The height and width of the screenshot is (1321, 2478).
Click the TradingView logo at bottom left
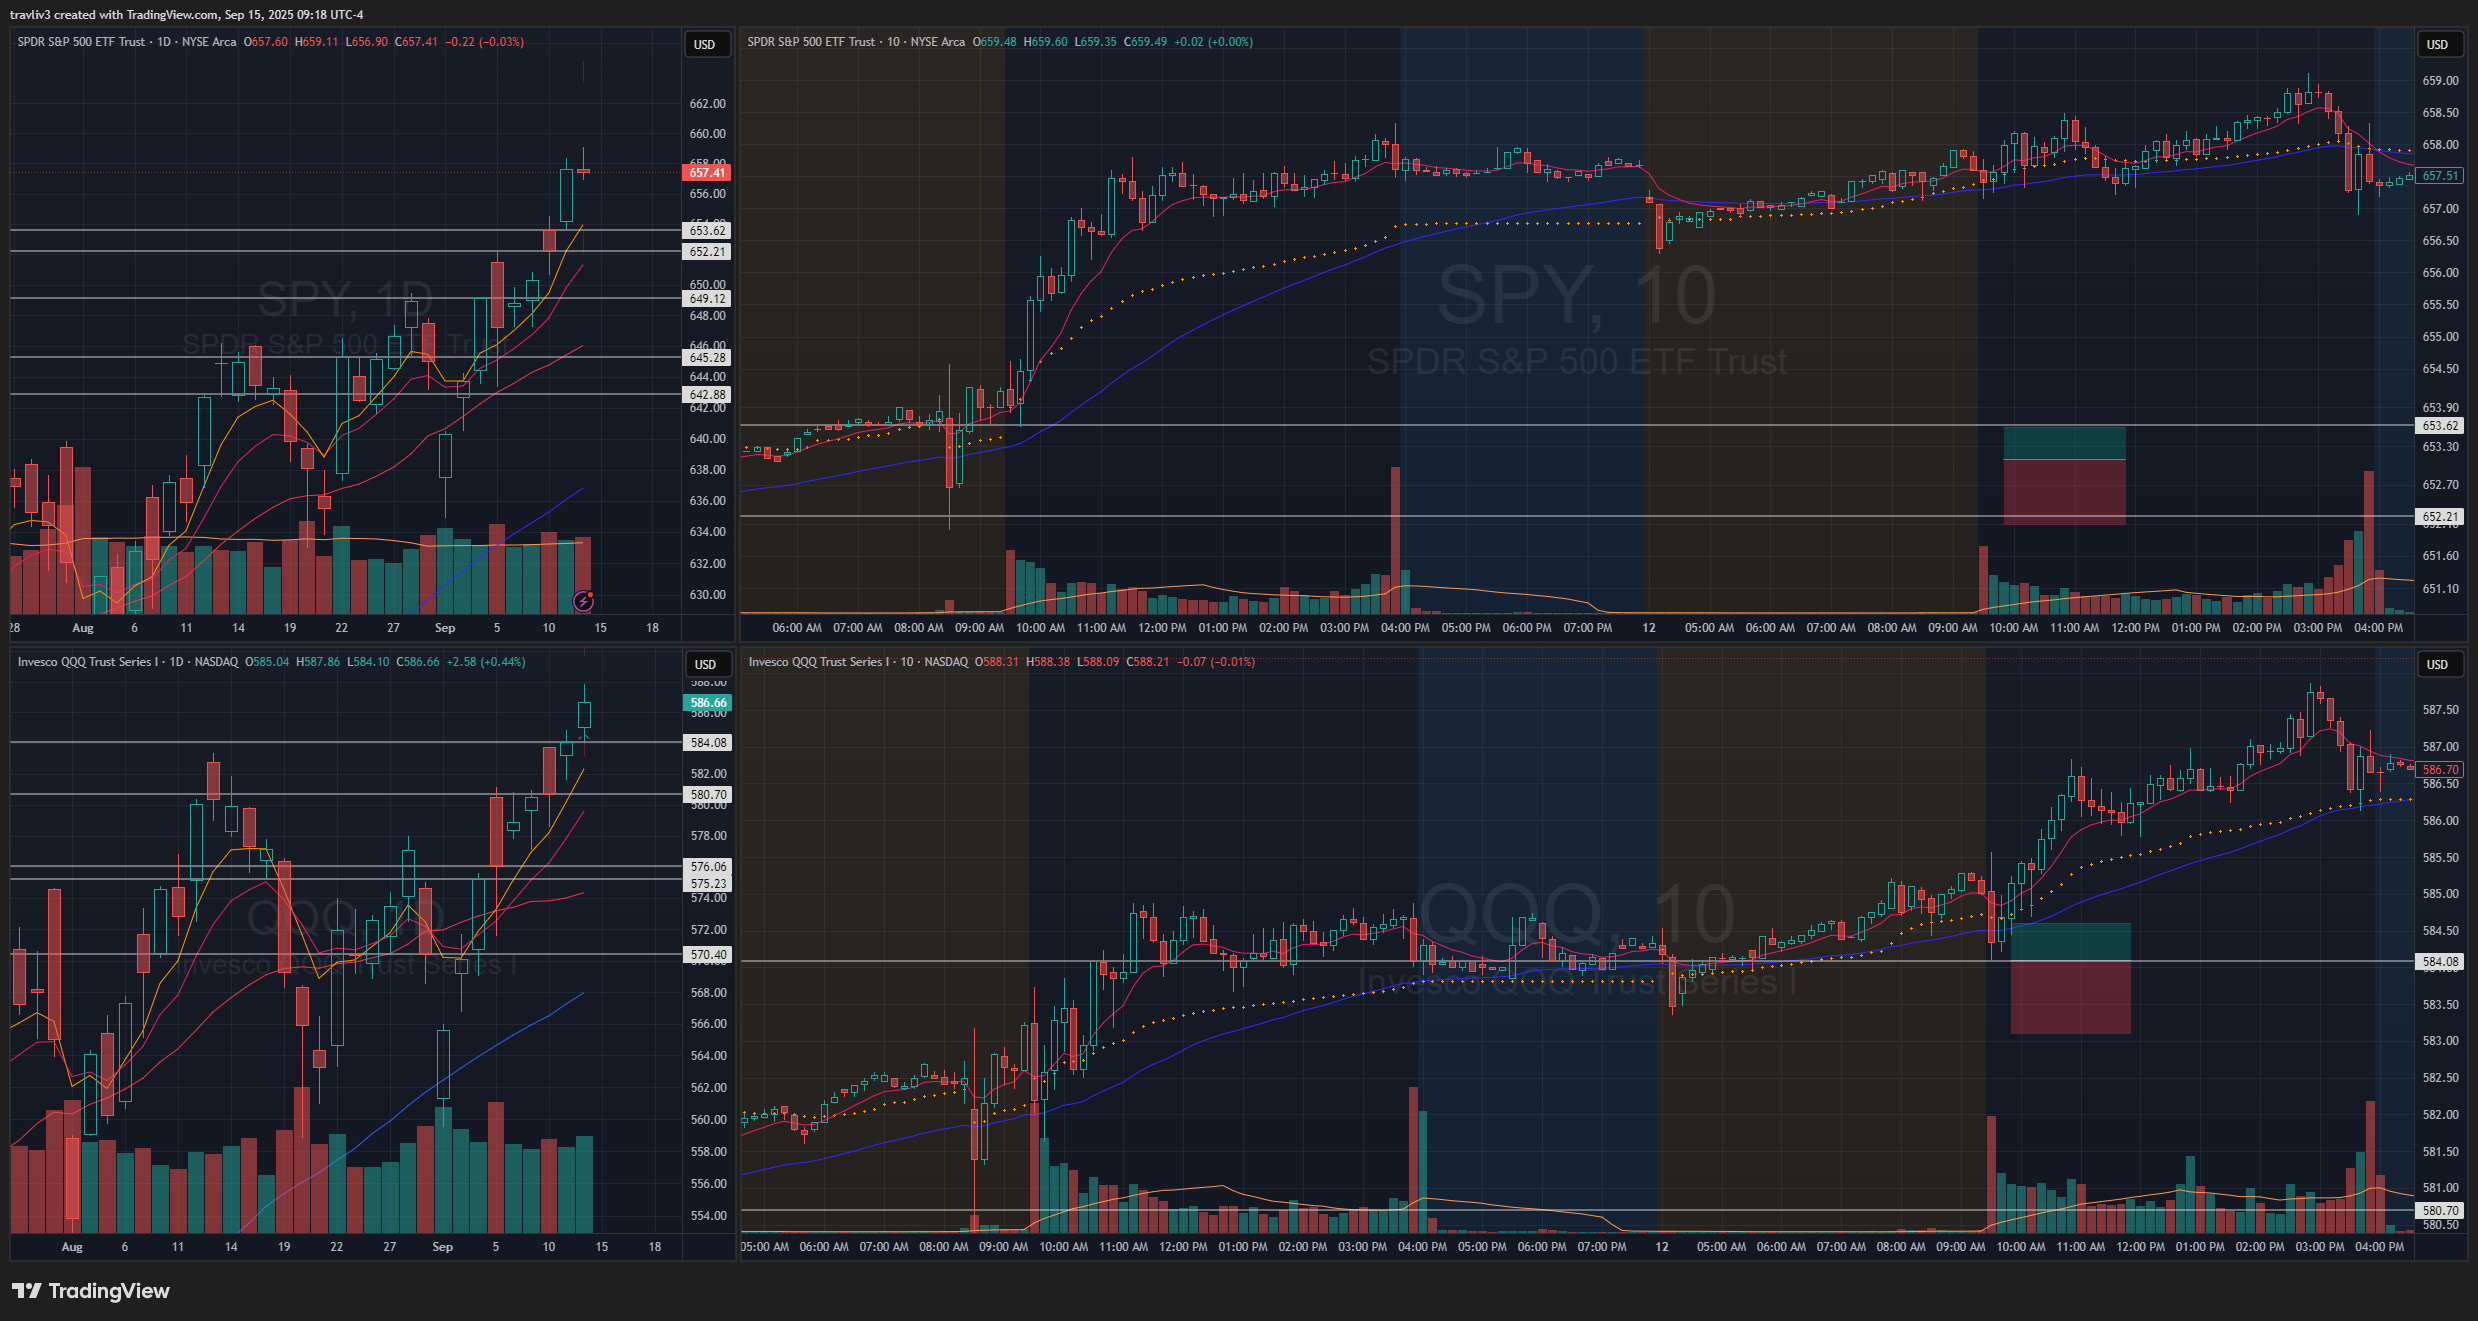[91, 1291]
